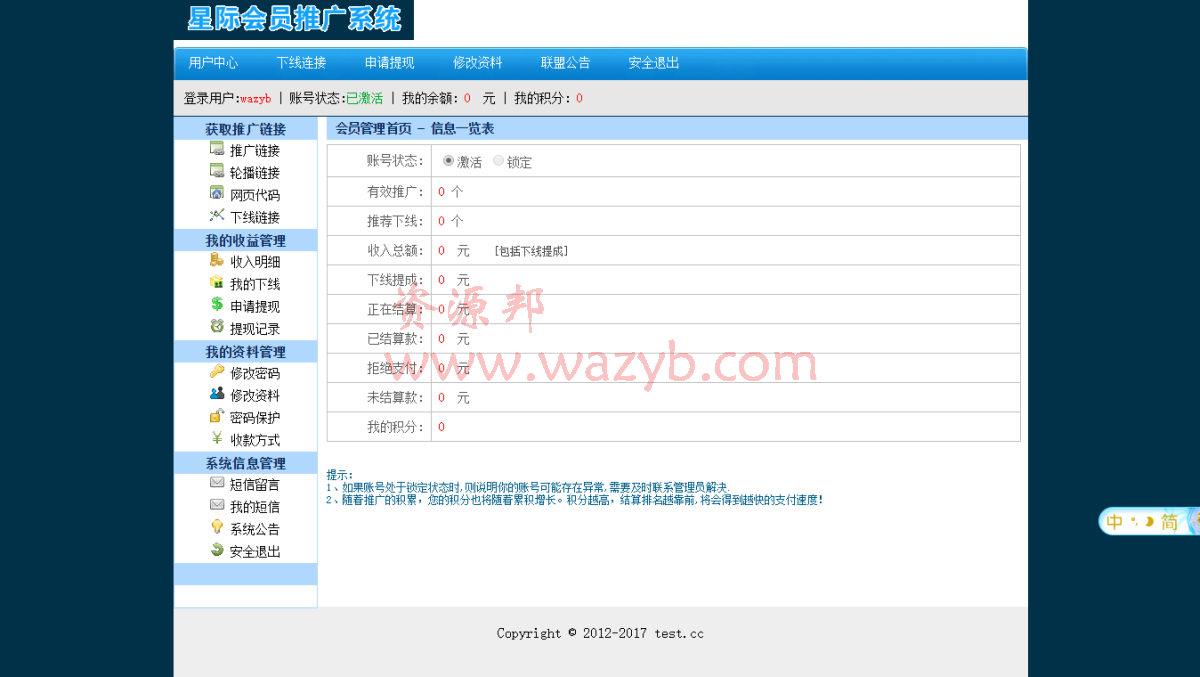The width and height of the screenshot is (1200, 677).
Task: Click the 收入总额 row label
Action: pos(394,250)
